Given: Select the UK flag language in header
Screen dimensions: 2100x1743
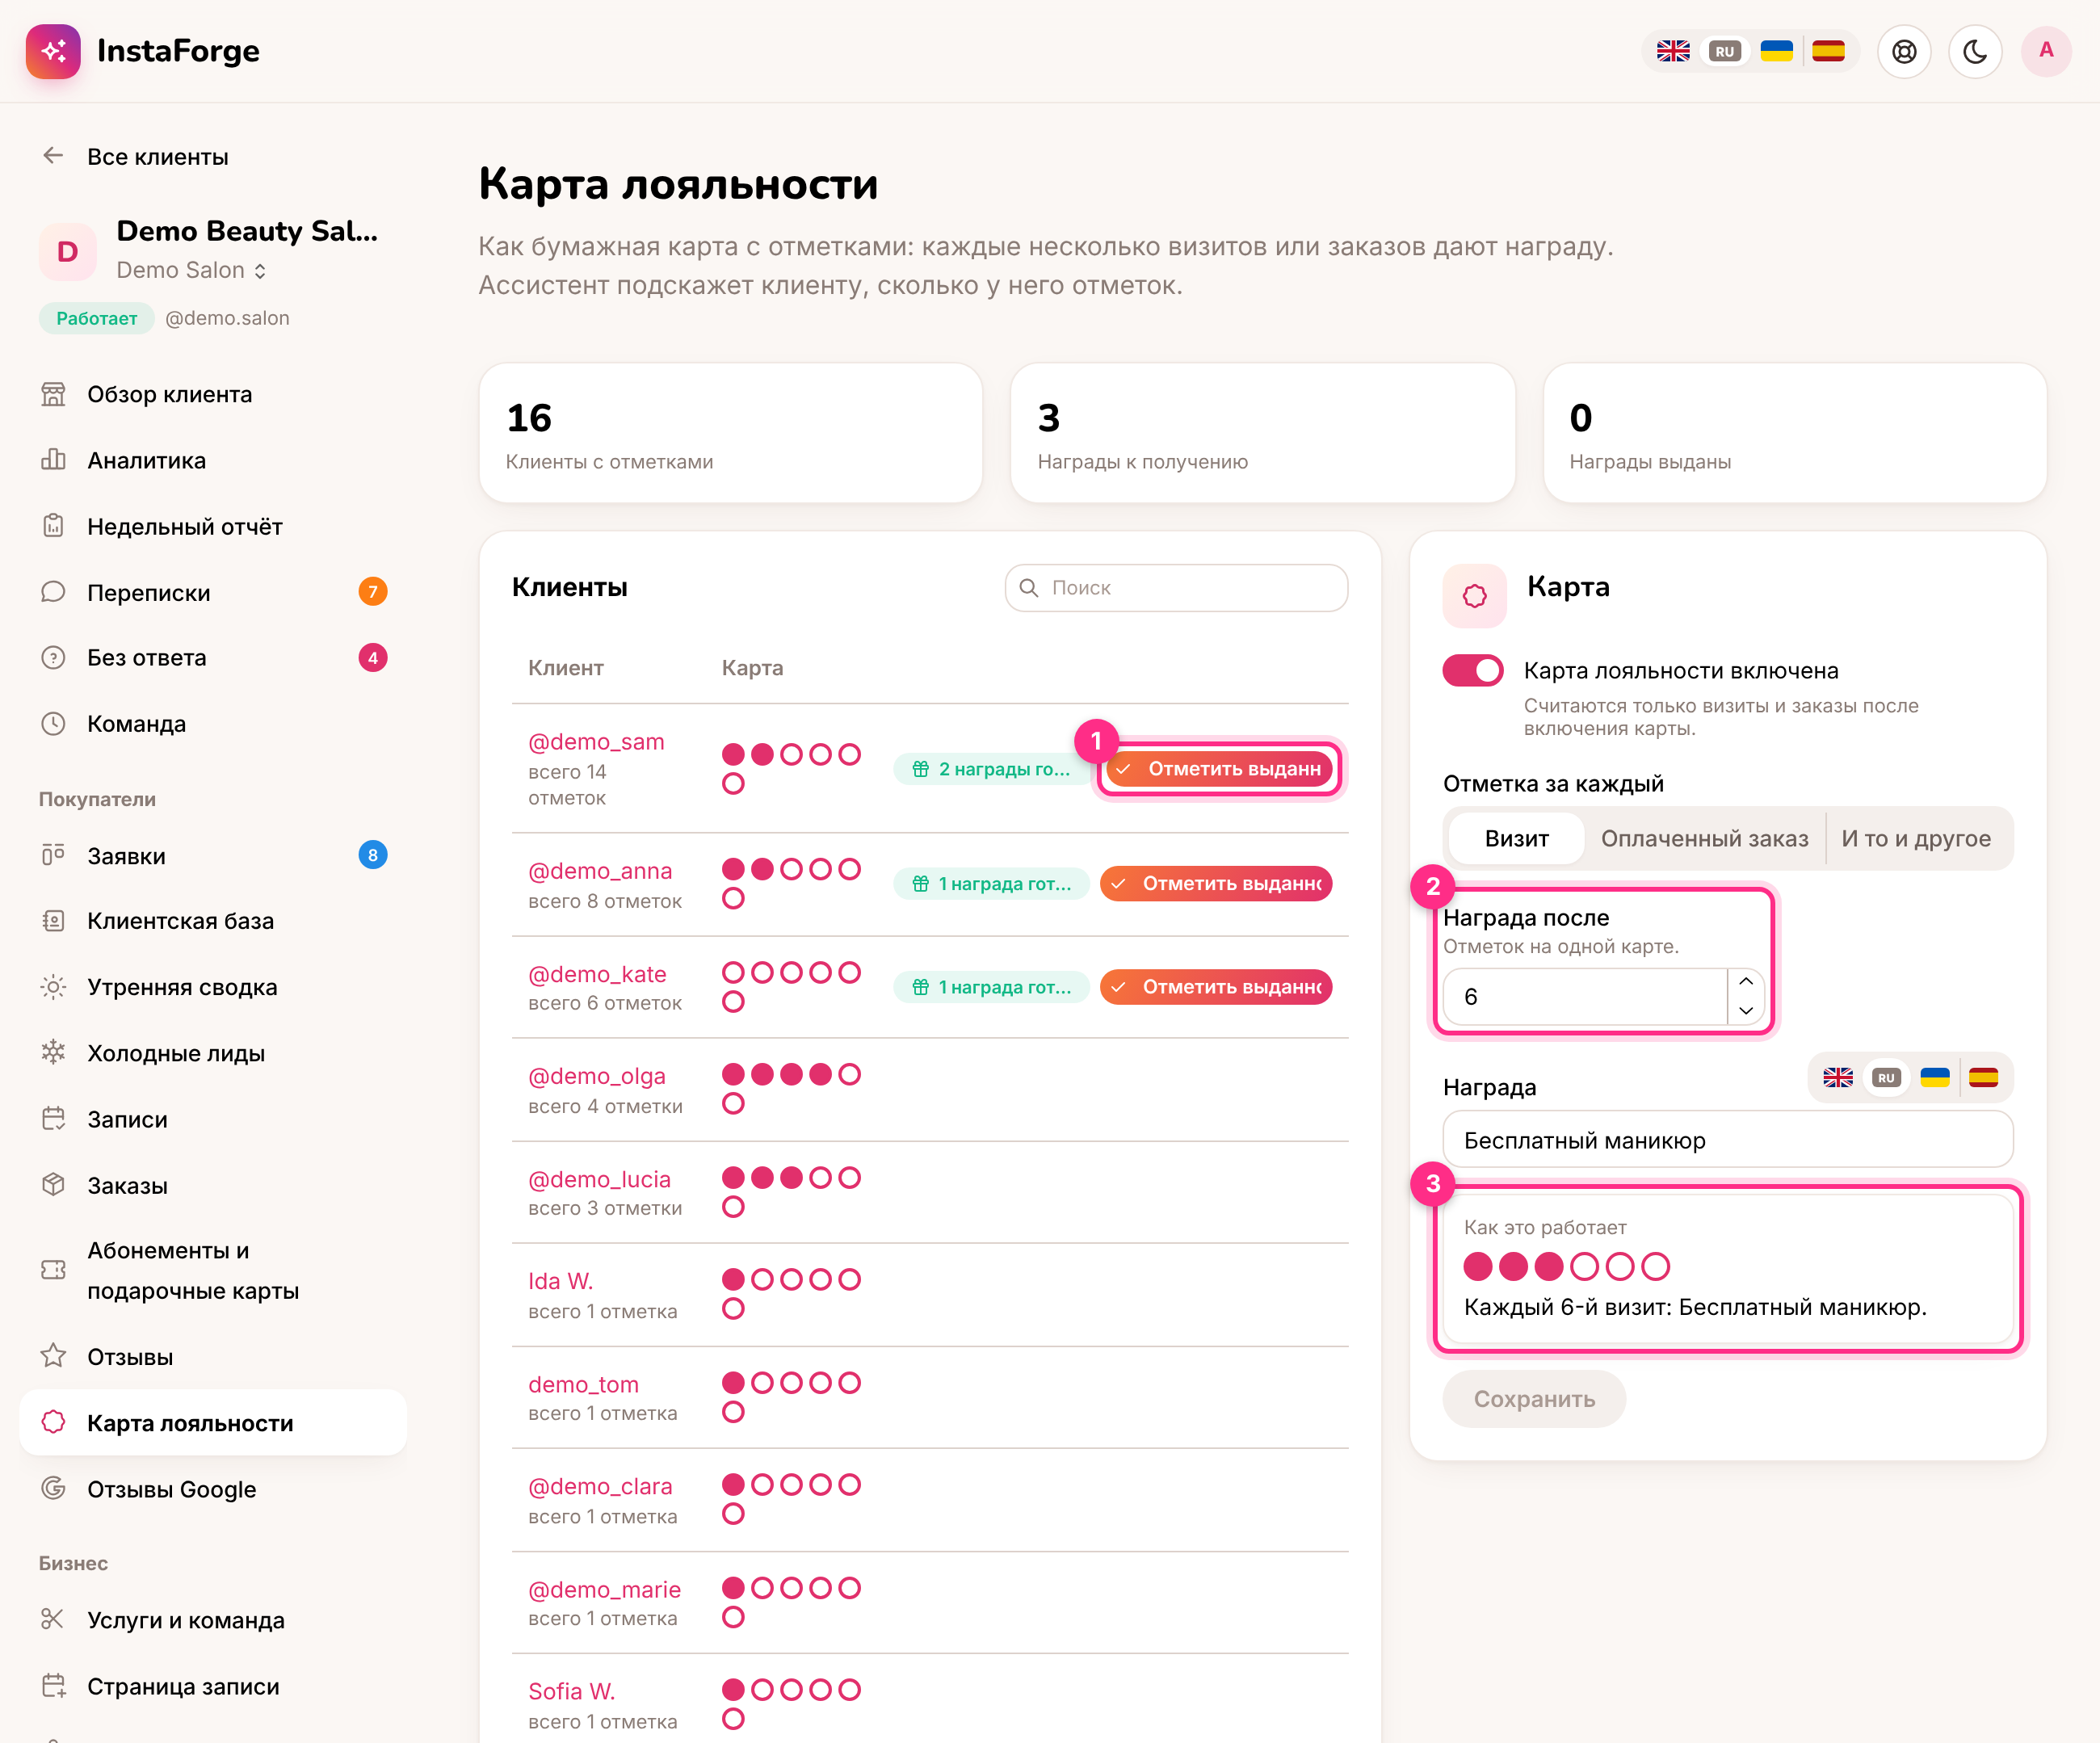Looking at the screenshot, I should coord(1673,51).
